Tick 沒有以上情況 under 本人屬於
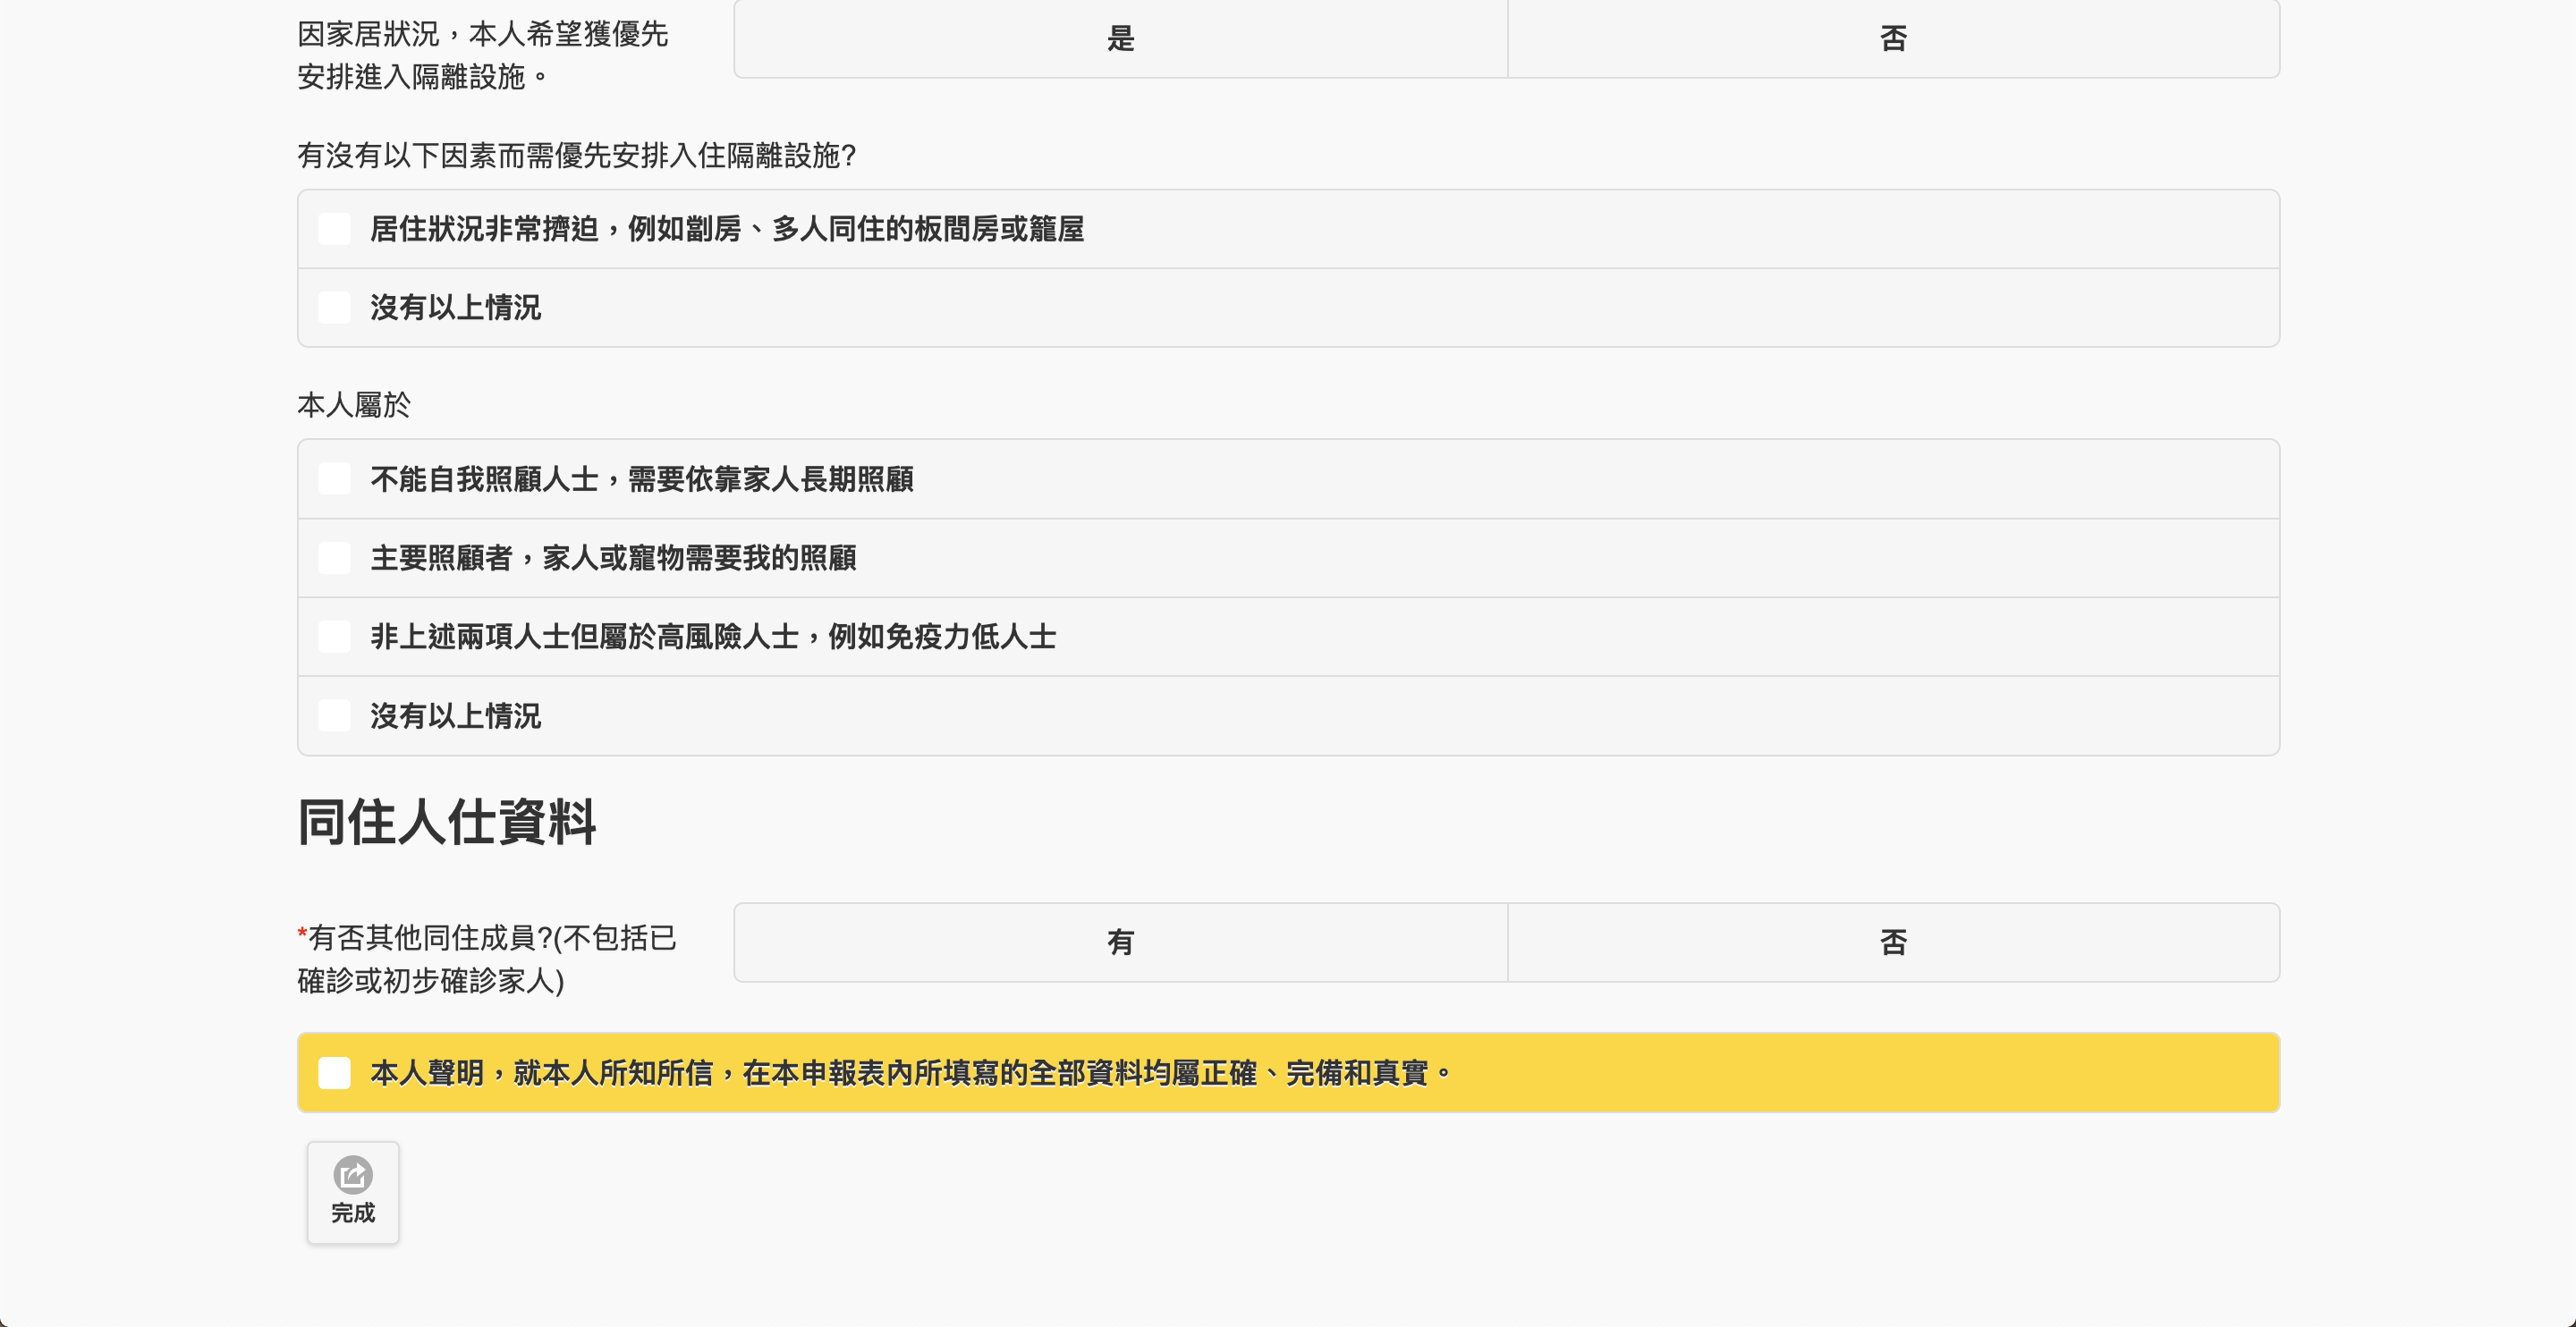Viewport: 2576px width, 1327px height. (334, 716)
